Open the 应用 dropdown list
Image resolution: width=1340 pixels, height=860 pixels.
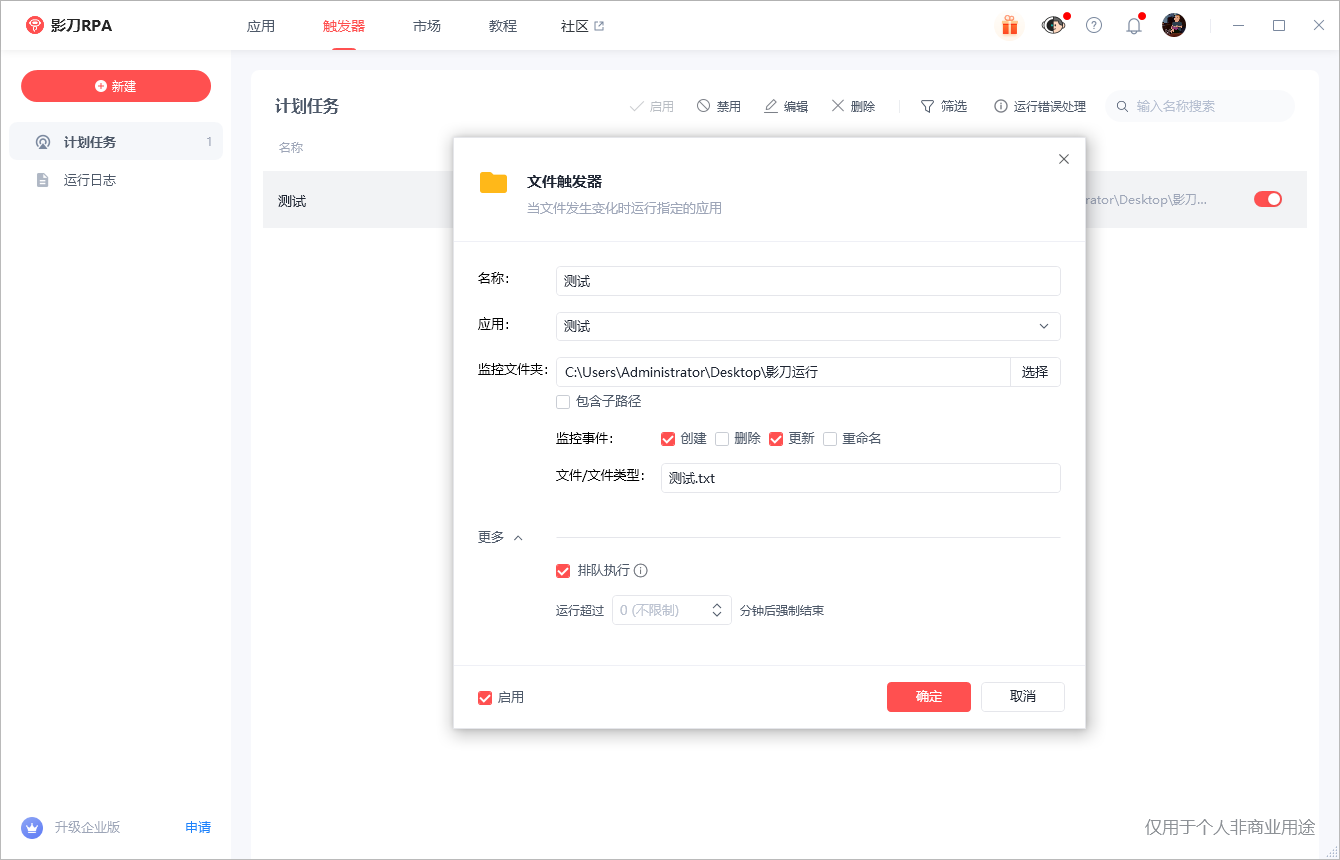pos(1043,326)
